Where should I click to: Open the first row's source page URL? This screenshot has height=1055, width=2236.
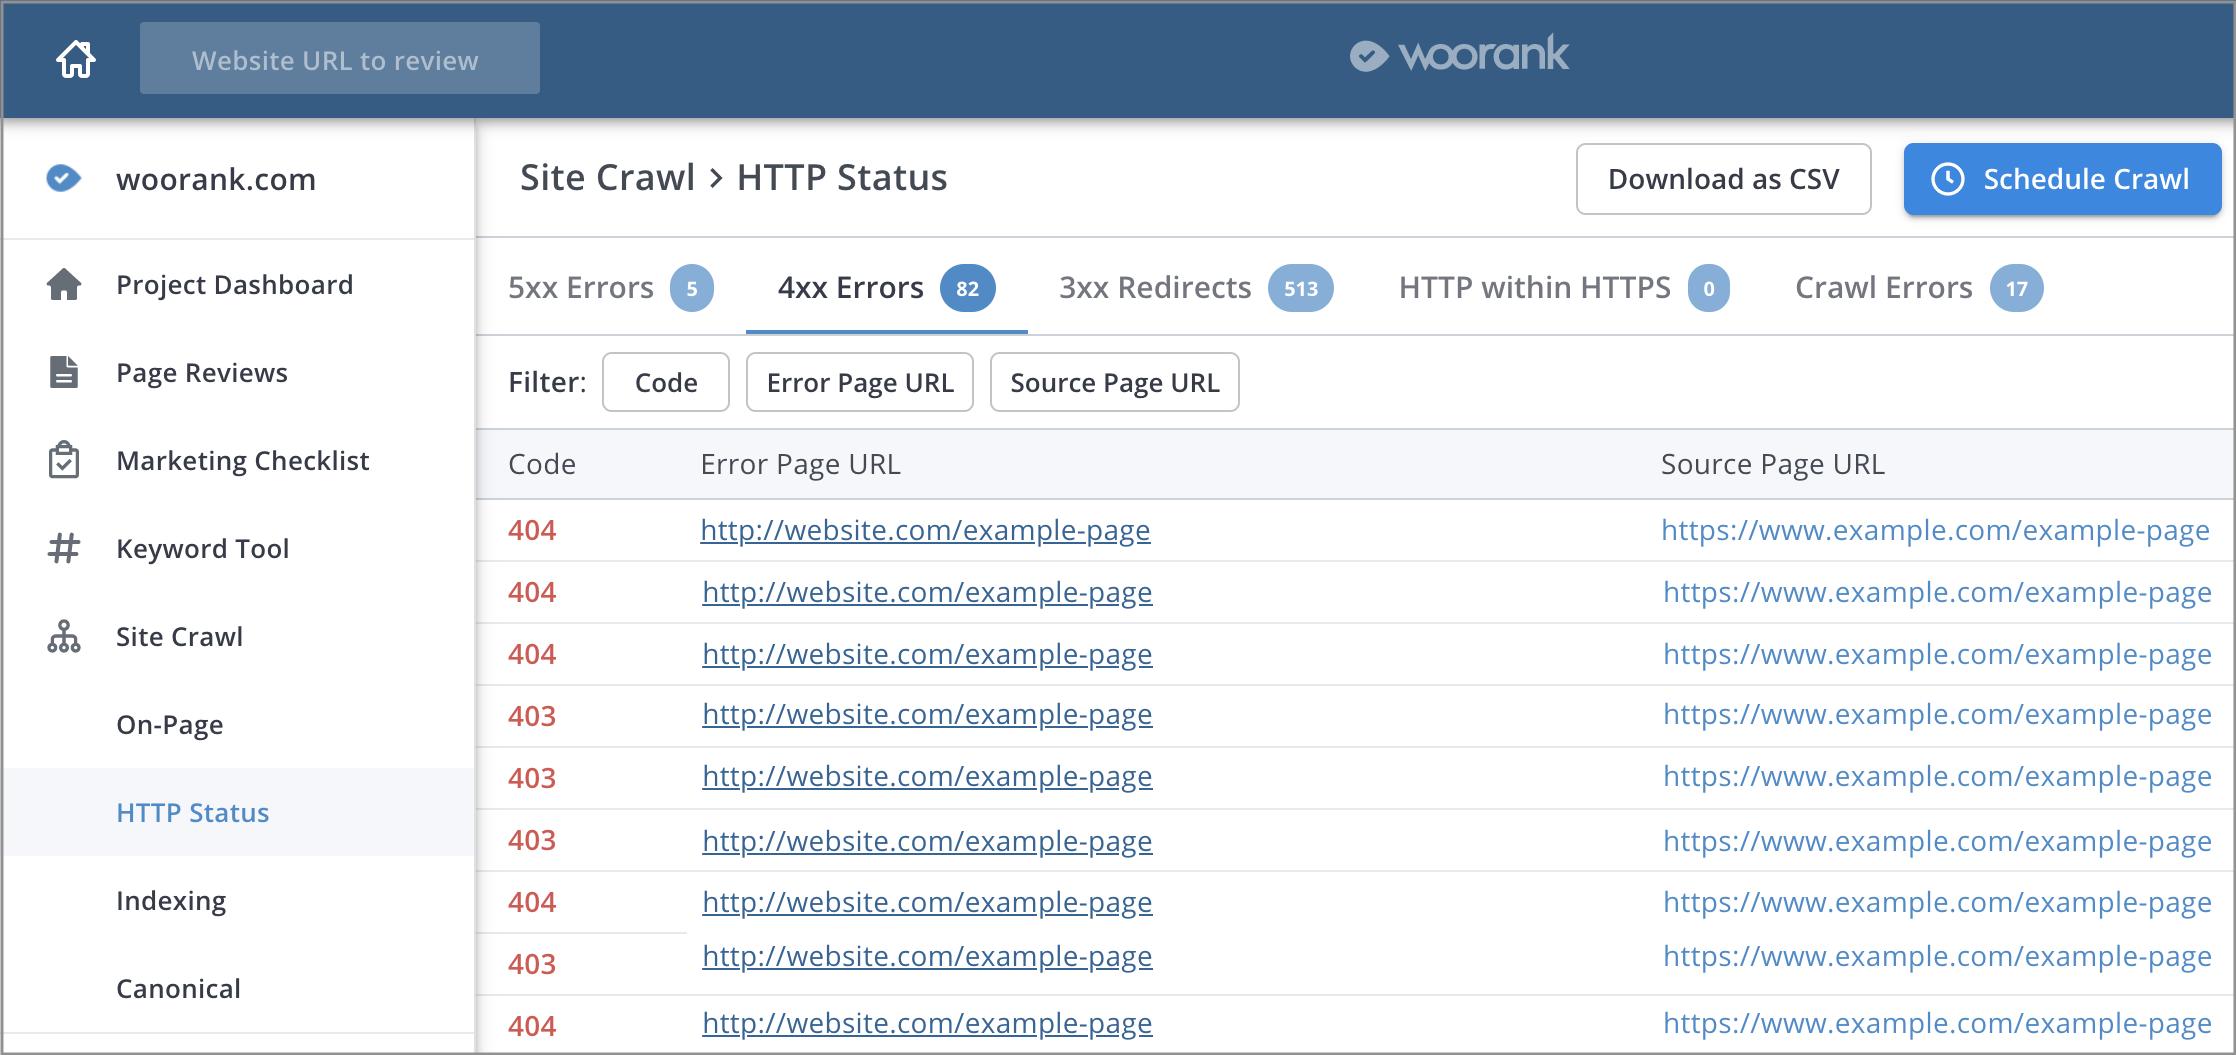(x=1935, y=531)
